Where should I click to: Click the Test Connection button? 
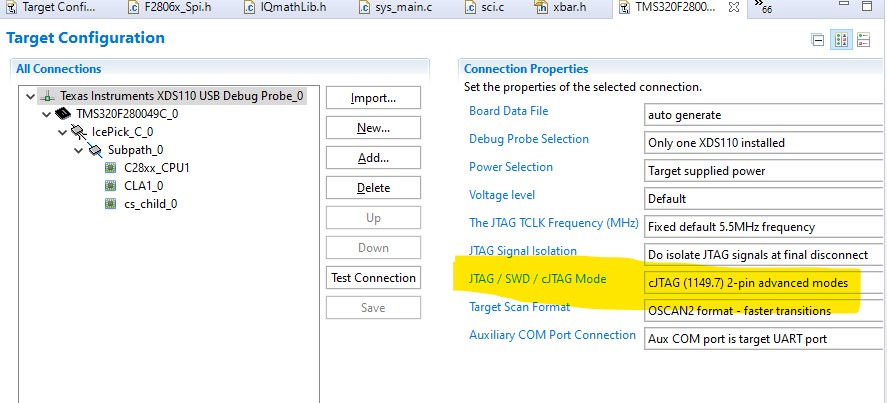click(373, 278)
